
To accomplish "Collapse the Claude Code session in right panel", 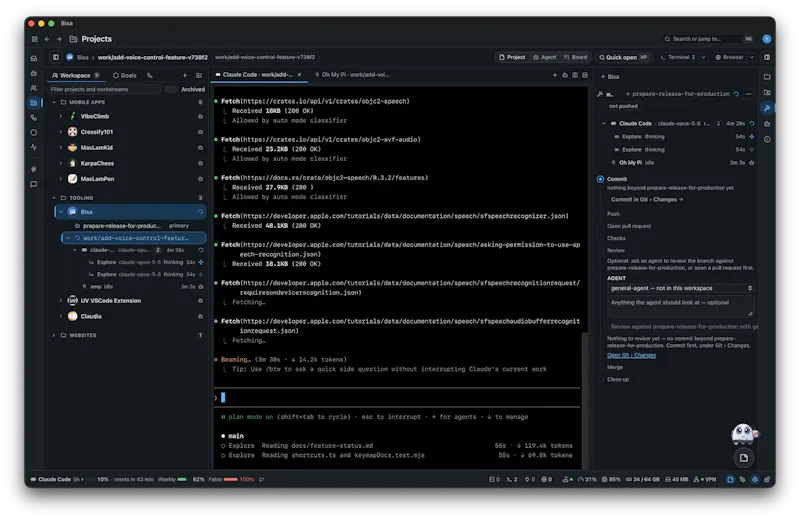I will tap(604, 123).
